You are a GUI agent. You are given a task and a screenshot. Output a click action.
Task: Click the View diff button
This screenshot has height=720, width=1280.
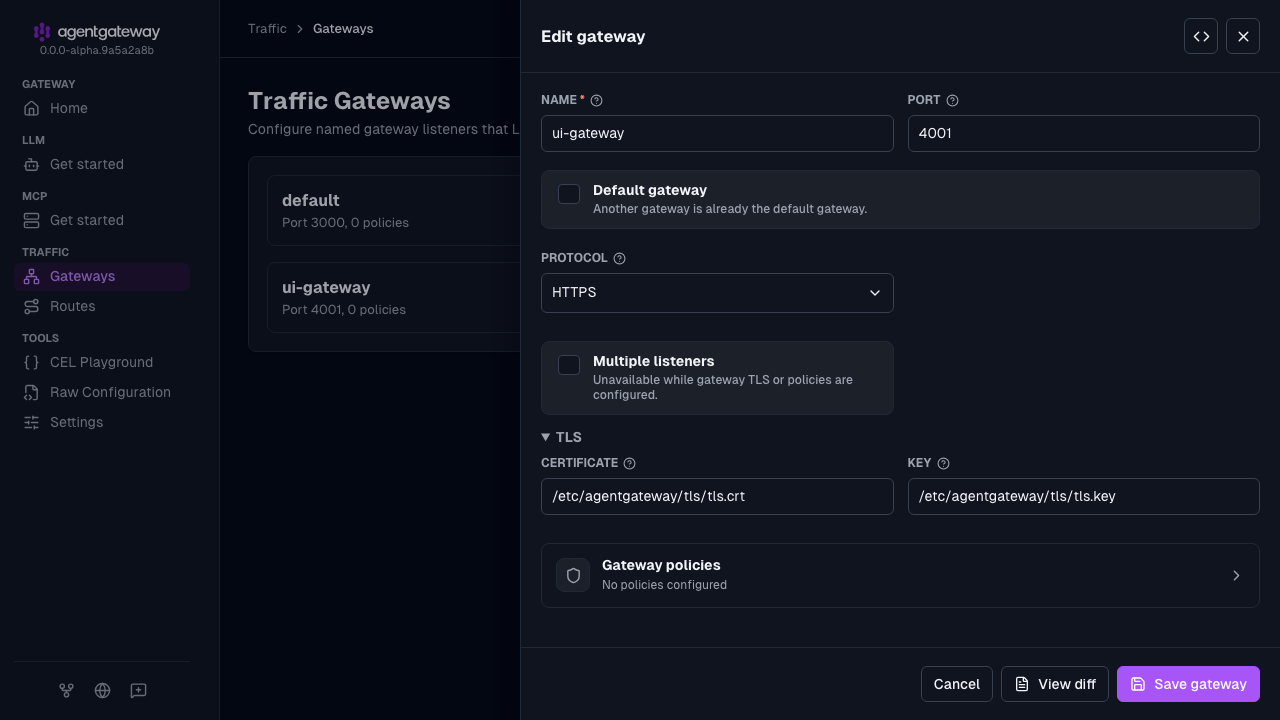pos(1055,684)
